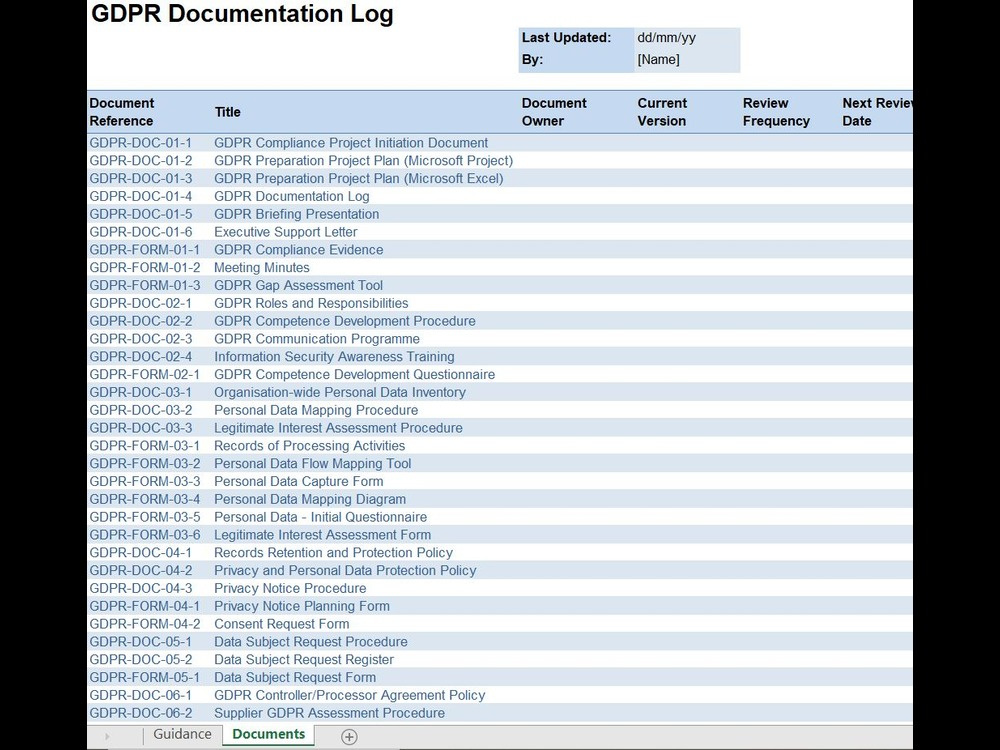Click the Document Owner column header
This screenshot has width=1000, height=750.
[x=554, y=112]
